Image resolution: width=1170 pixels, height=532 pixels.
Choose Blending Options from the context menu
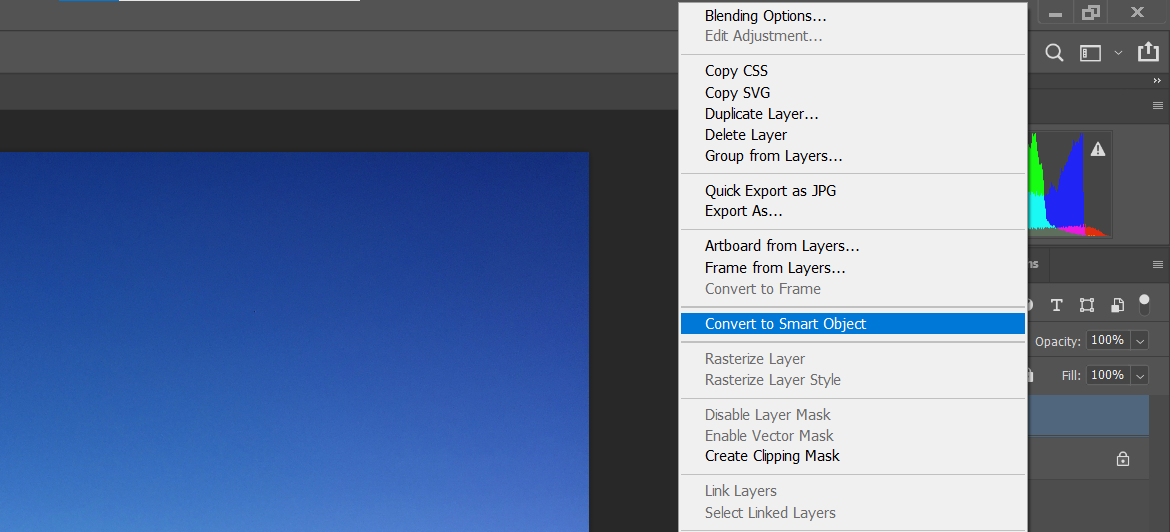click(x=765, y=16)
